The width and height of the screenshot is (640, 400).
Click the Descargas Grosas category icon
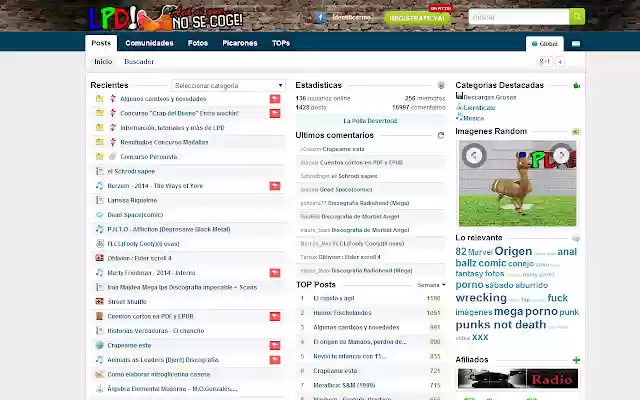point(459,96)
